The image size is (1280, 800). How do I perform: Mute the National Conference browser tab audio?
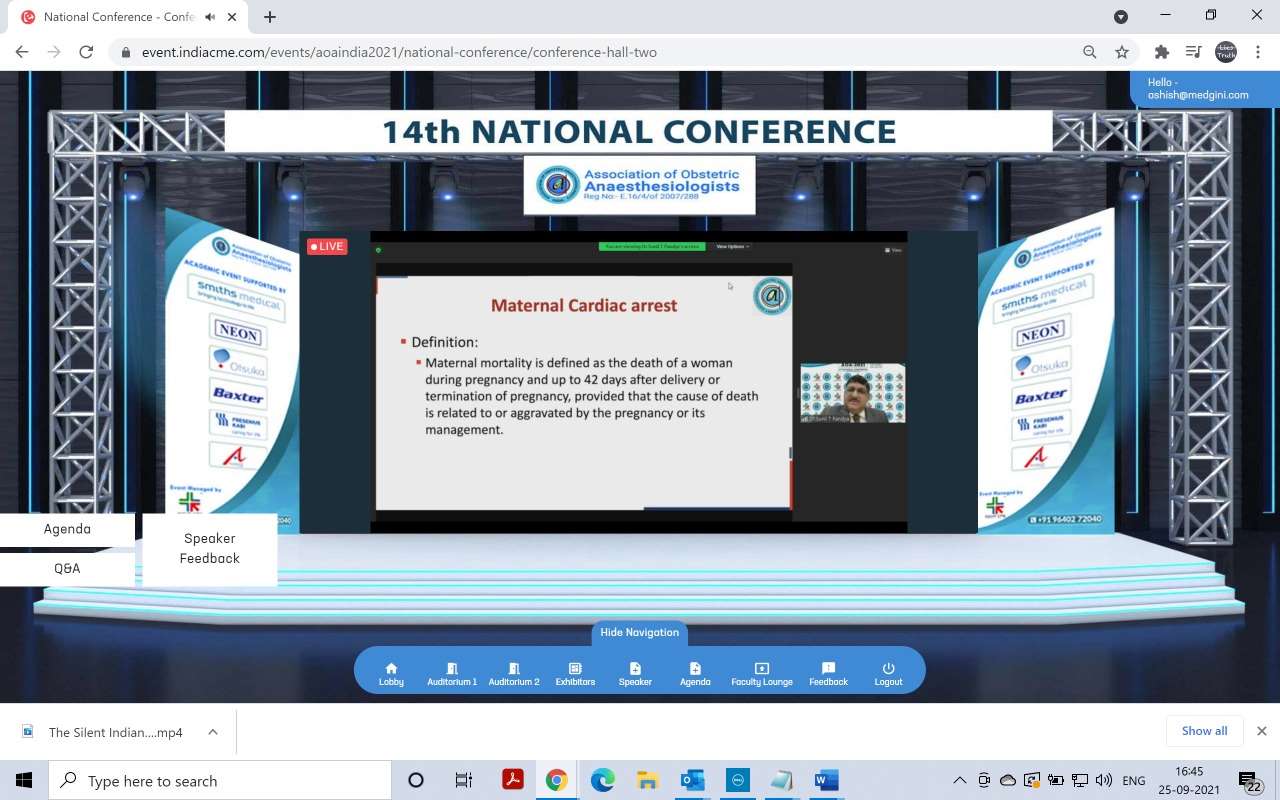pos(210,17)
